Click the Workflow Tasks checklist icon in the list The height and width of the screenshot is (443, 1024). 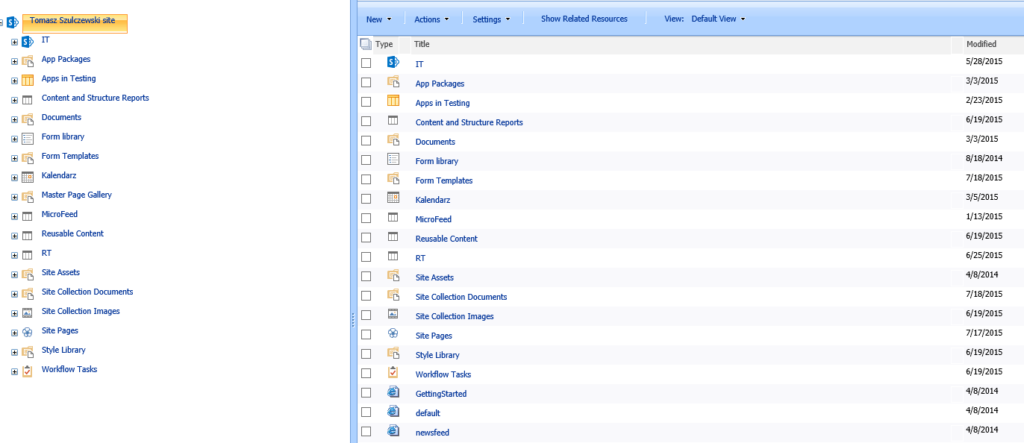(393, 372)
